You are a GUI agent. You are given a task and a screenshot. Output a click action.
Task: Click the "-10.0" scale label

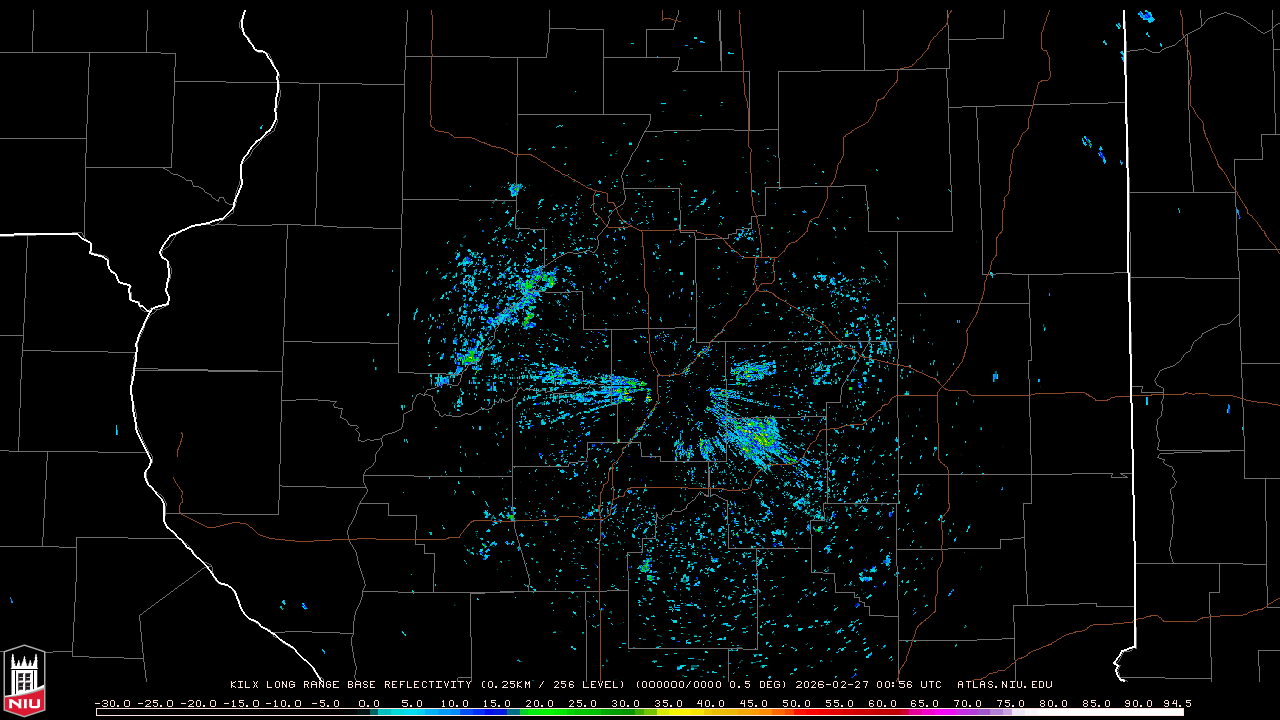tap(284, 703)
